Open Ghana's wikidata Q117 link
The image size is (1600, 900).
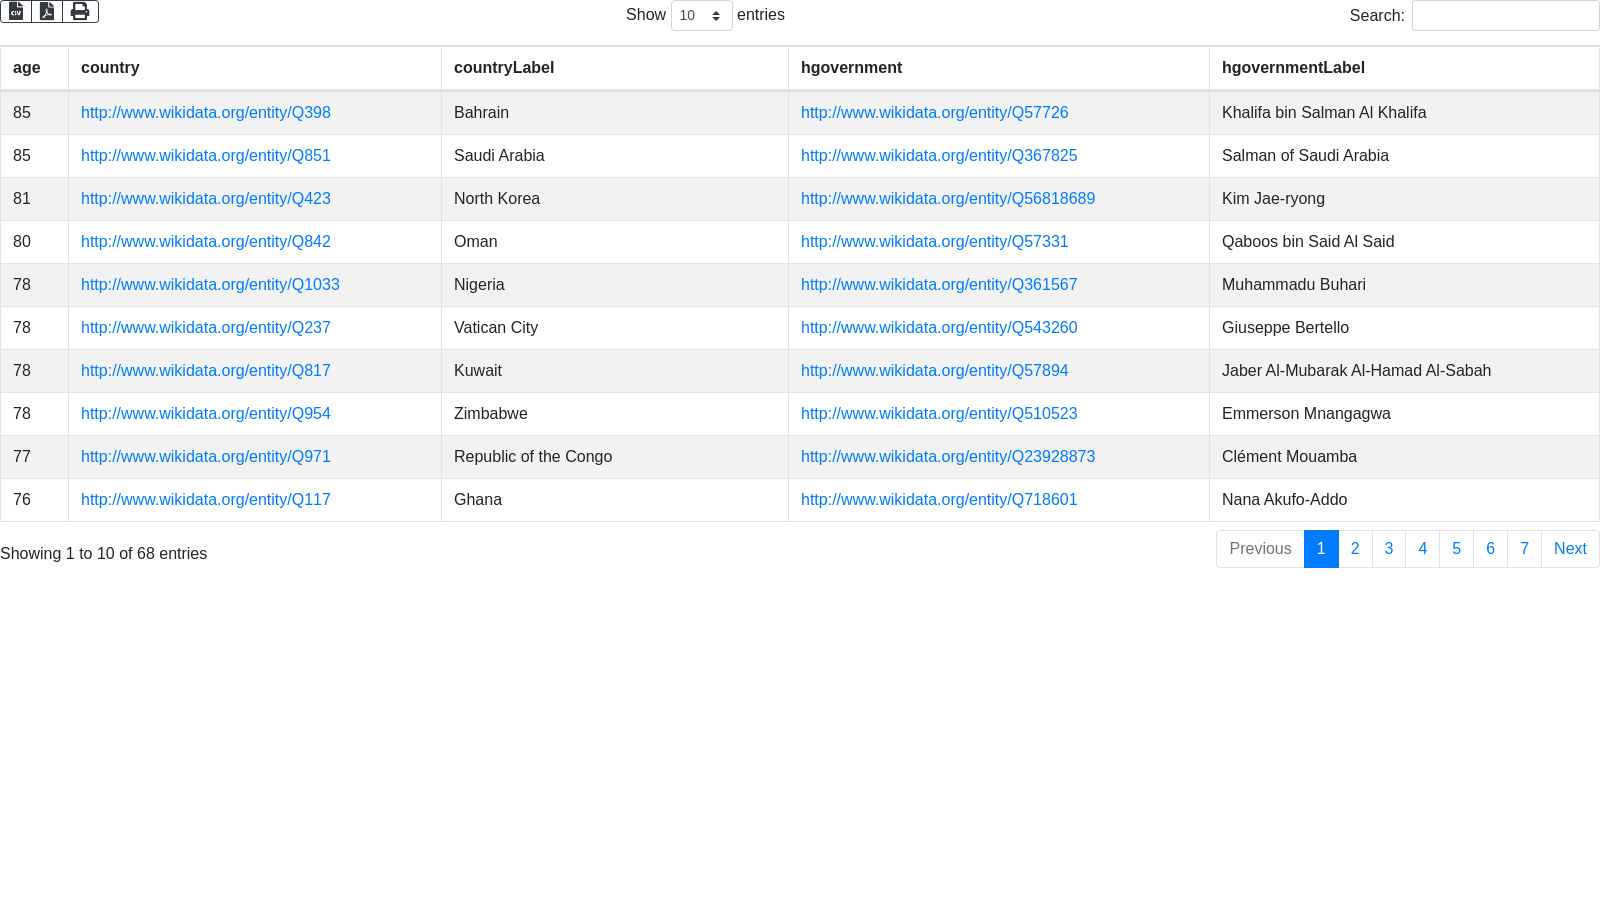[x=206, y=500]
